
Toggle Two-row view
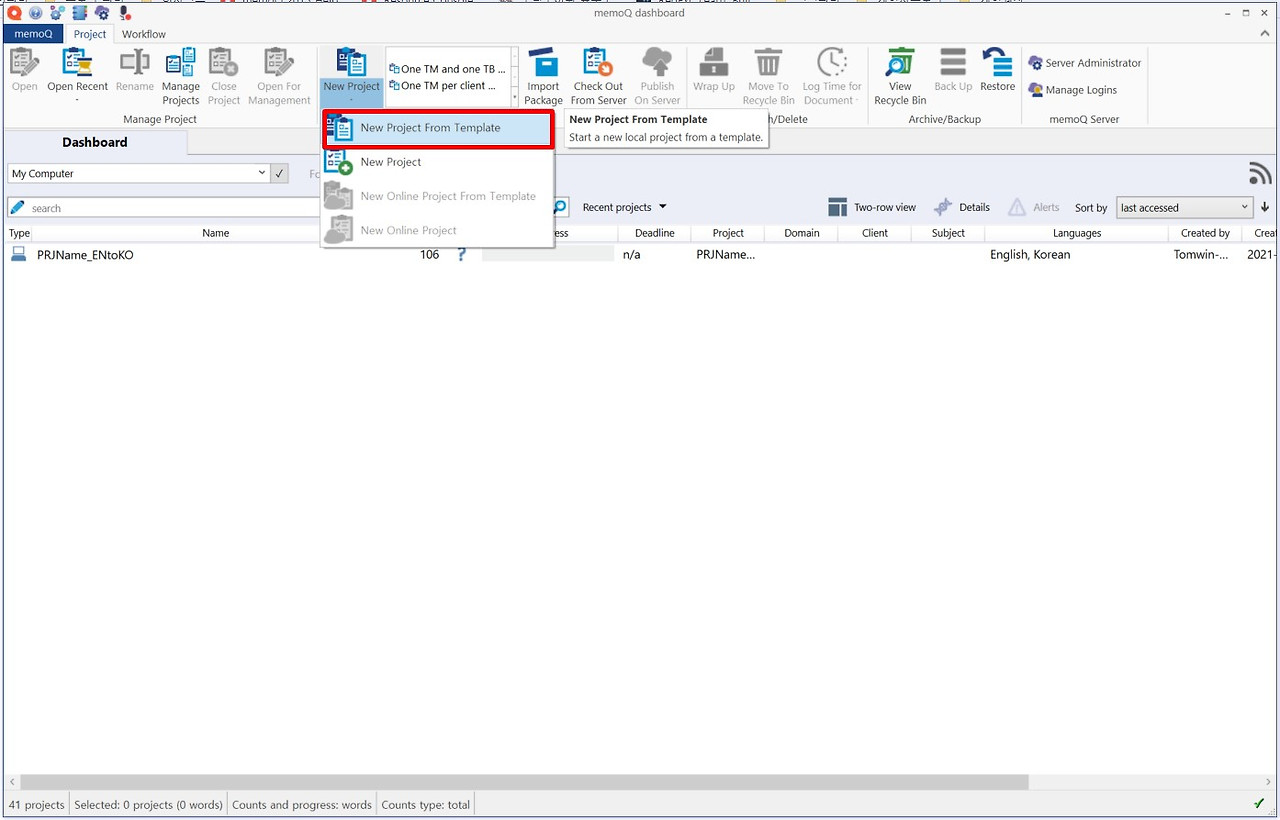(x=872, y=207)
